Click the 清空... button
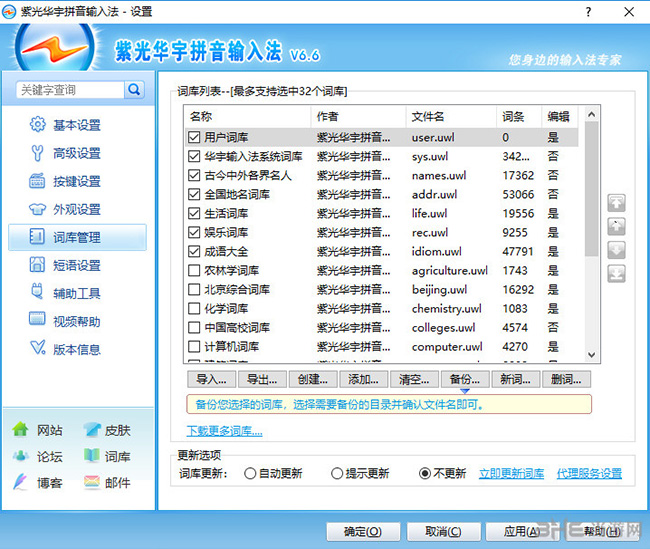The width and height of the screenshot is (650, 549). click(x=414, y=379)
